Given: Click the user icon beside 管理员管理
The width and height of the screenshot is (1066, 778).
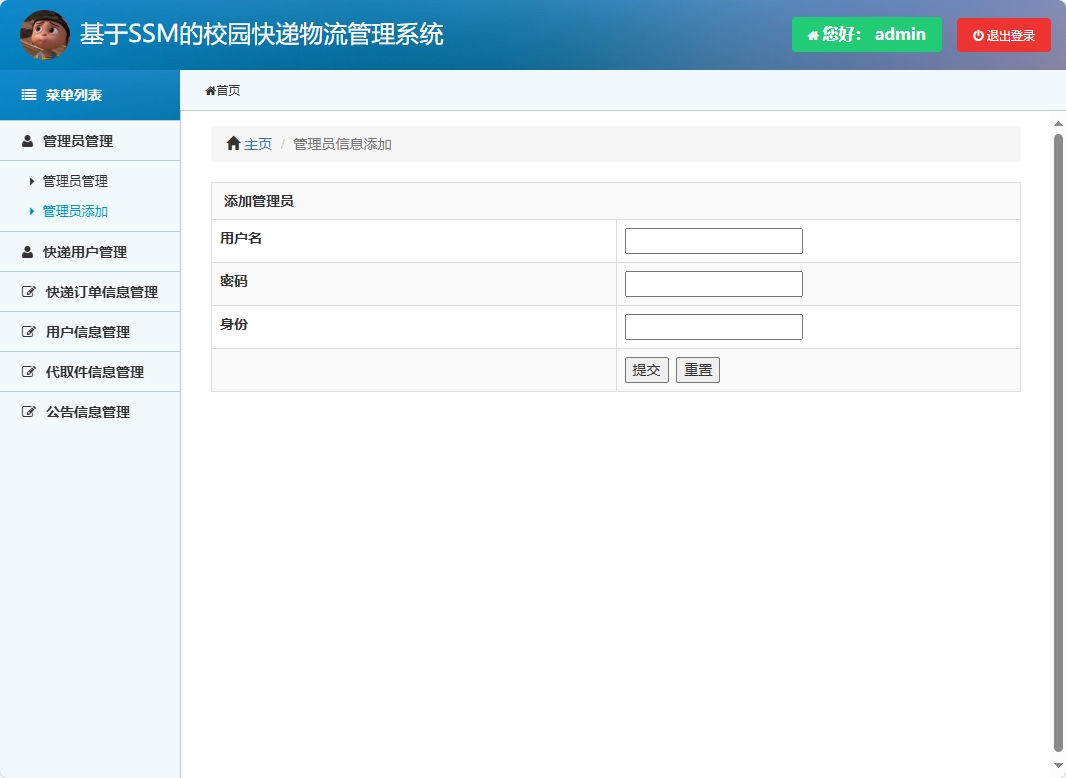Looking at the screenshot, I should pos(26,141).
